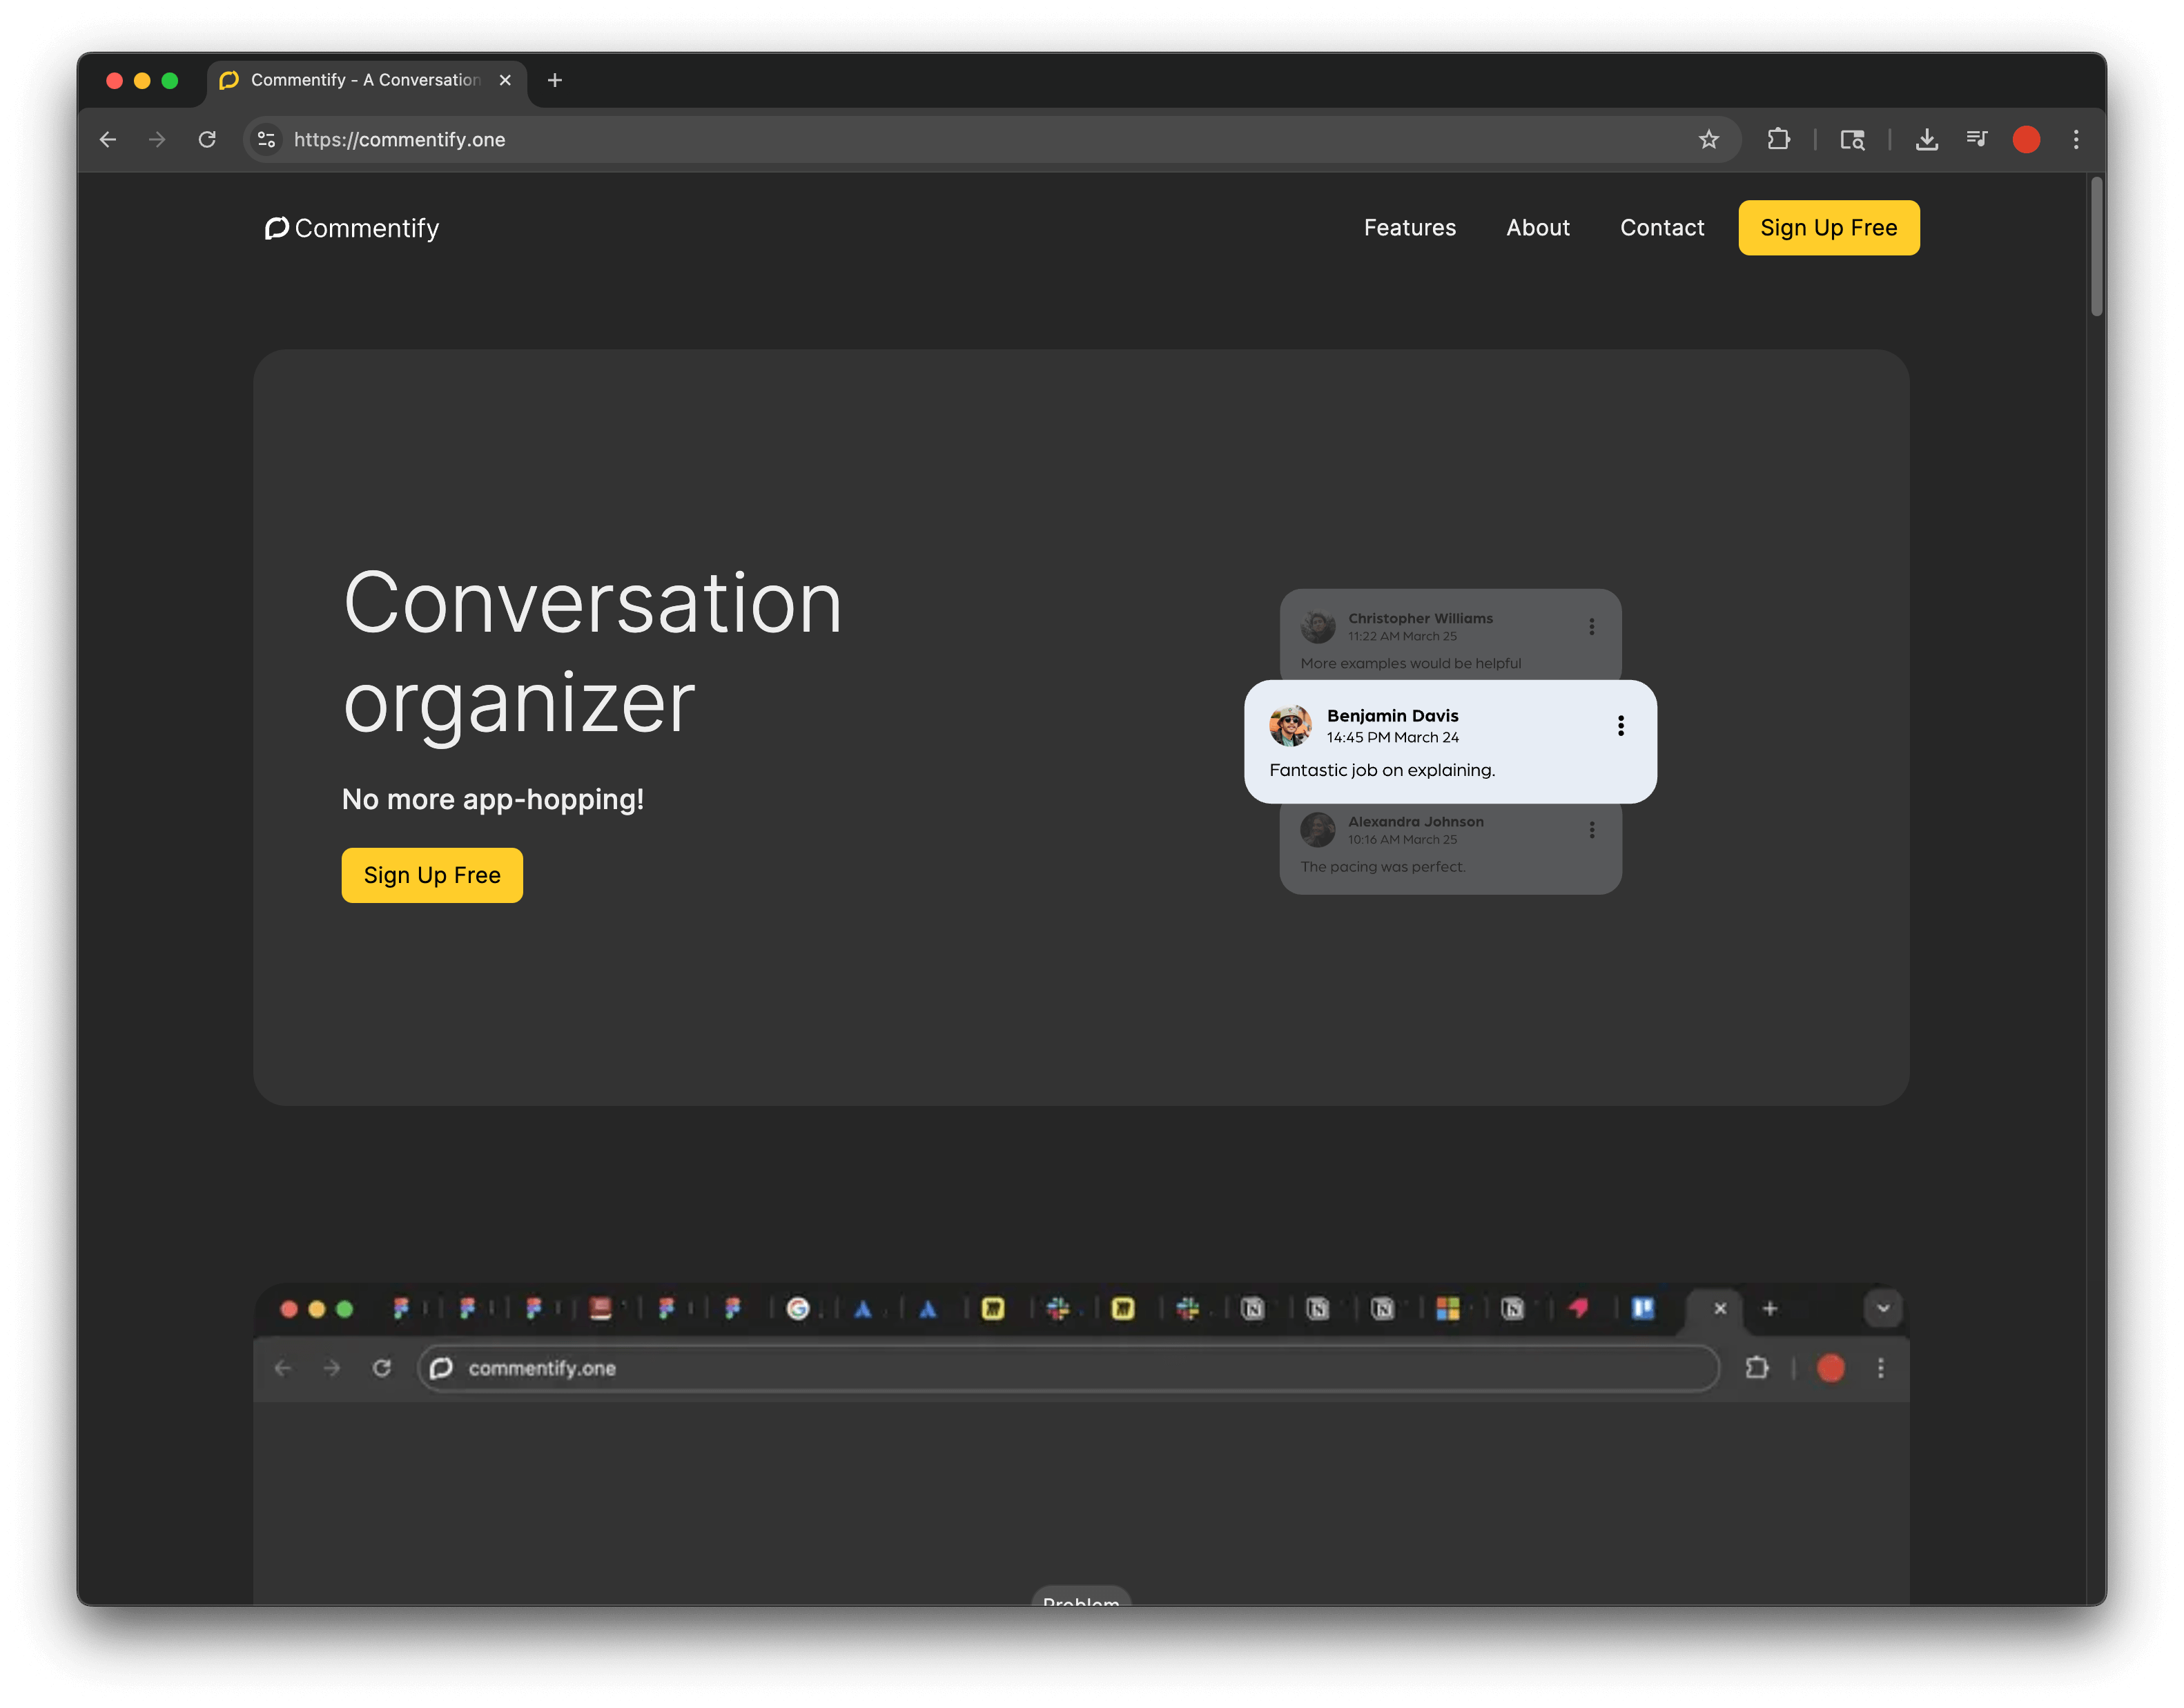Open a new tab with the plus button
The image size is (2184, 1708).
pyautogui.click(x=555, y=80)
